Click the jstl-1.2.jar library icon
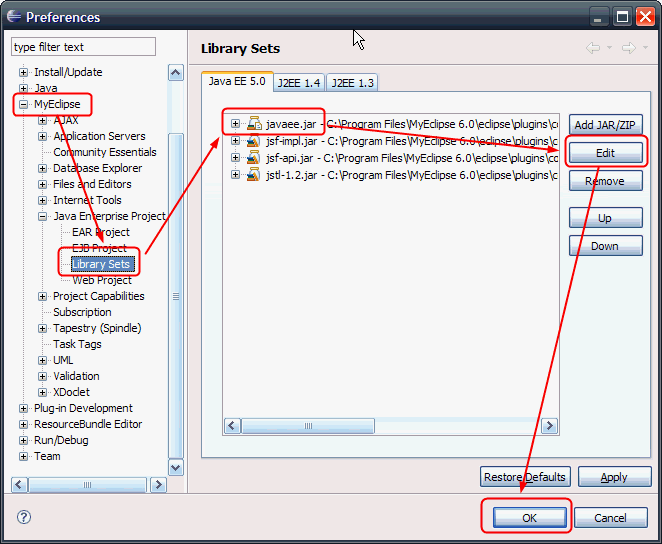This screenshot has height=544, width=662. (x=253, y=174)
